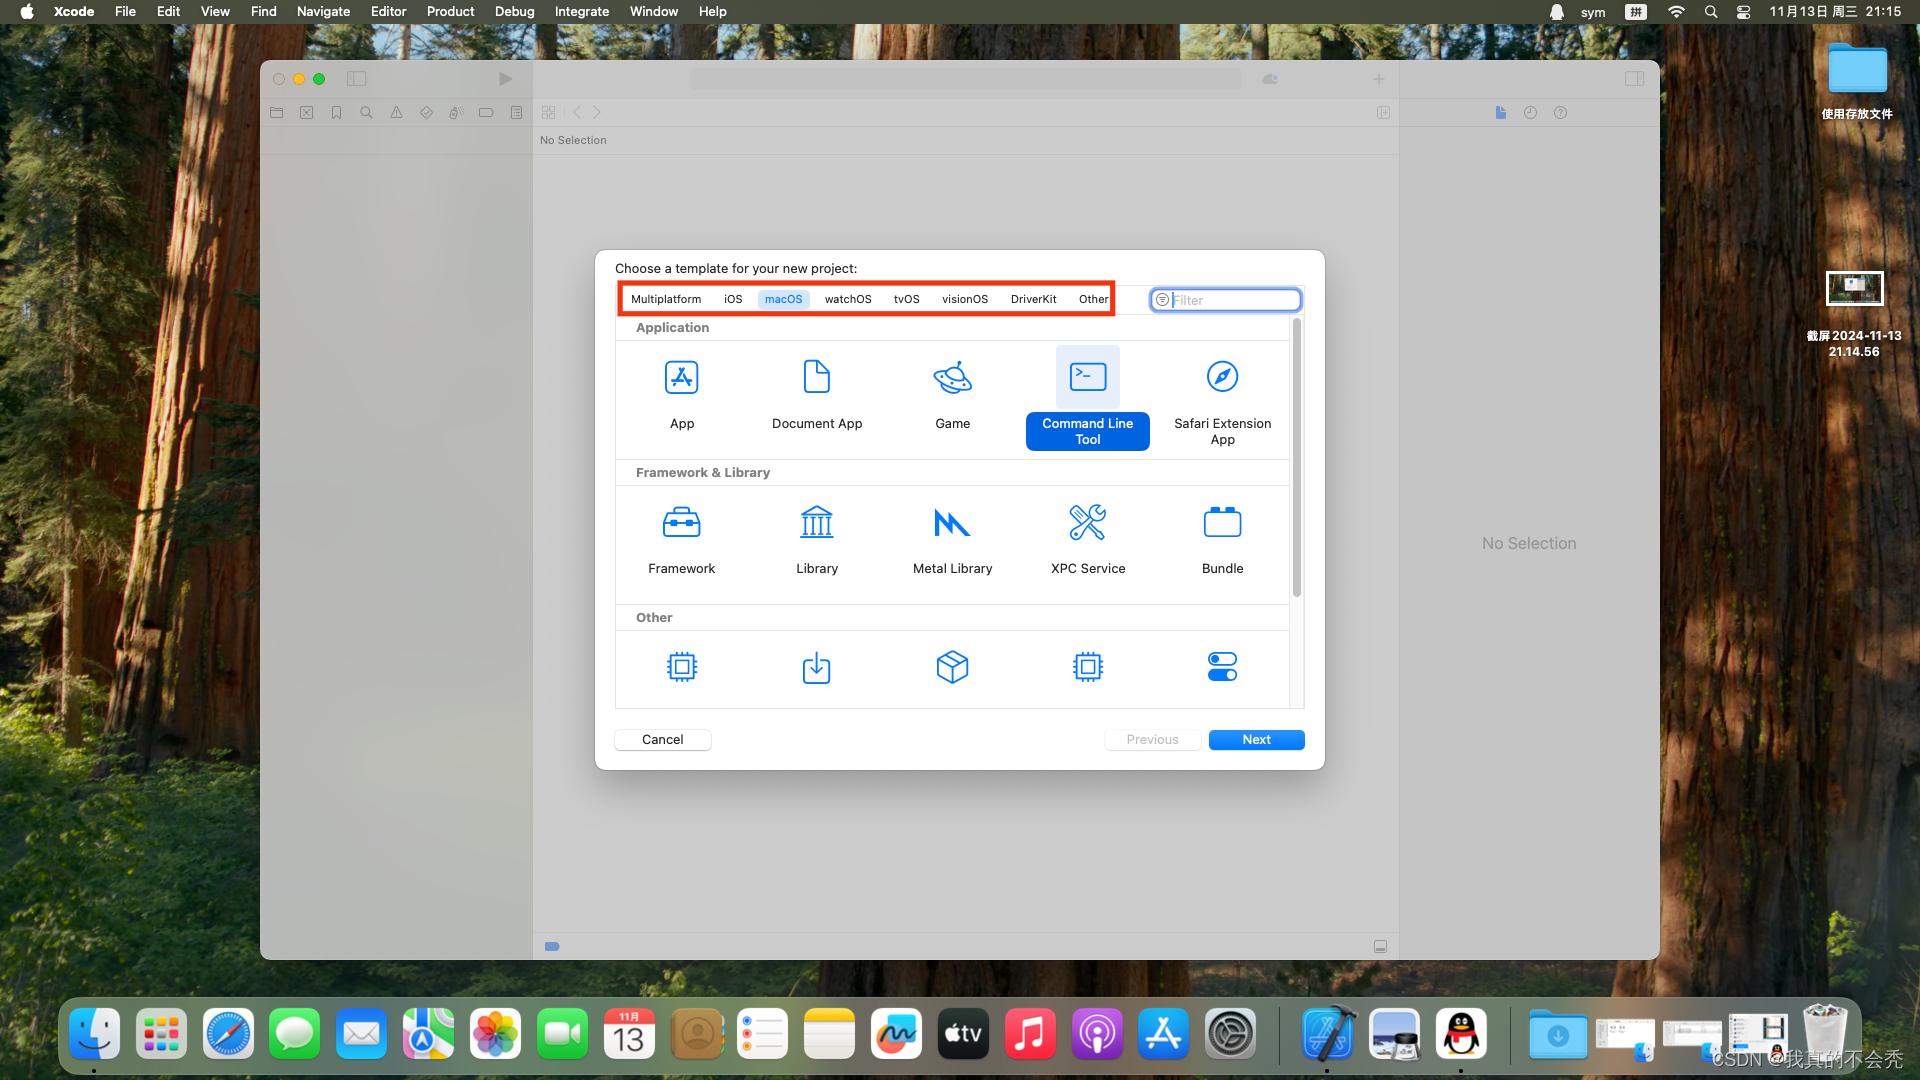1920x1080 pixels.
Task: Open Safari from the Dock
Action: [x=228, y=1034]
